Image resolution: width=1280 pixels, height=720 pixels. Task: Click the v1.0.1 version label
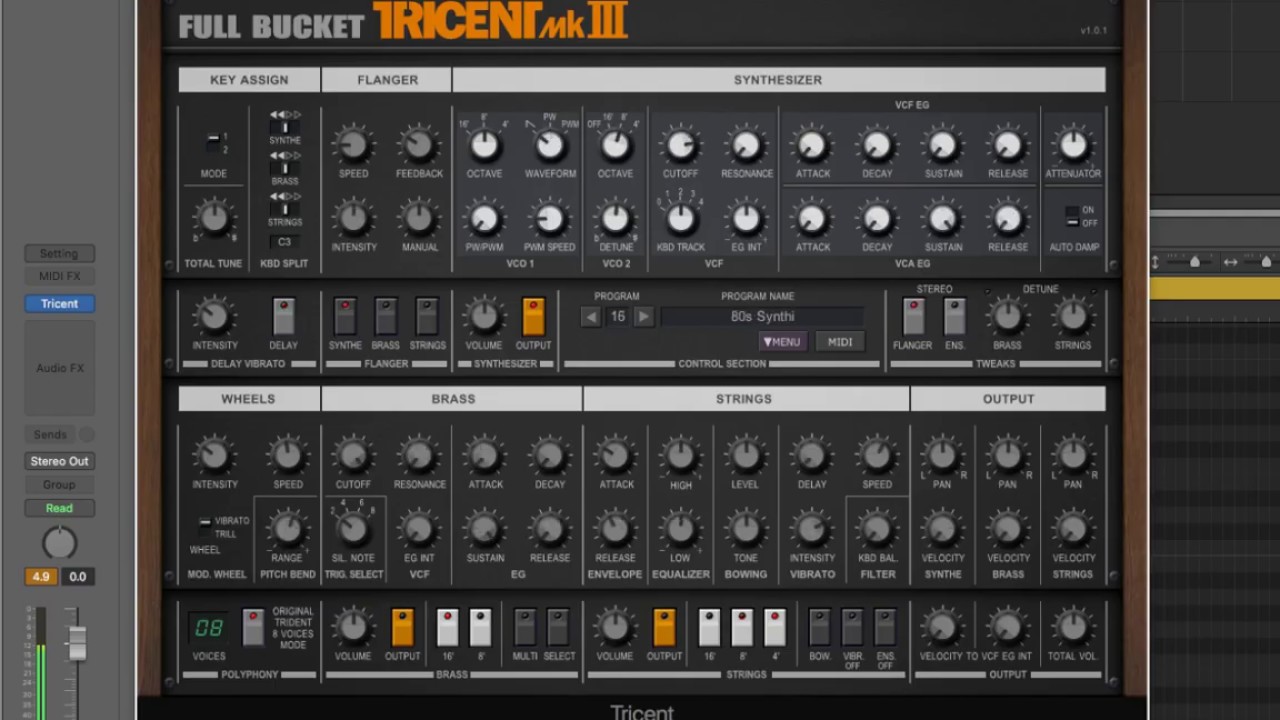1093,31
